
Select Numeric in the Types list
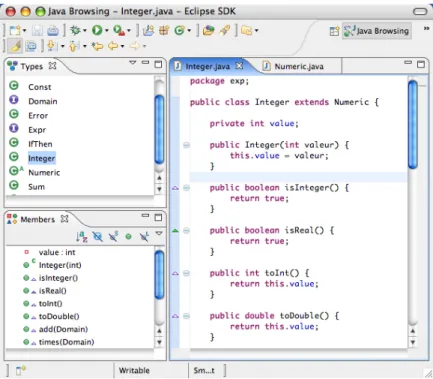tap(44, 173)
